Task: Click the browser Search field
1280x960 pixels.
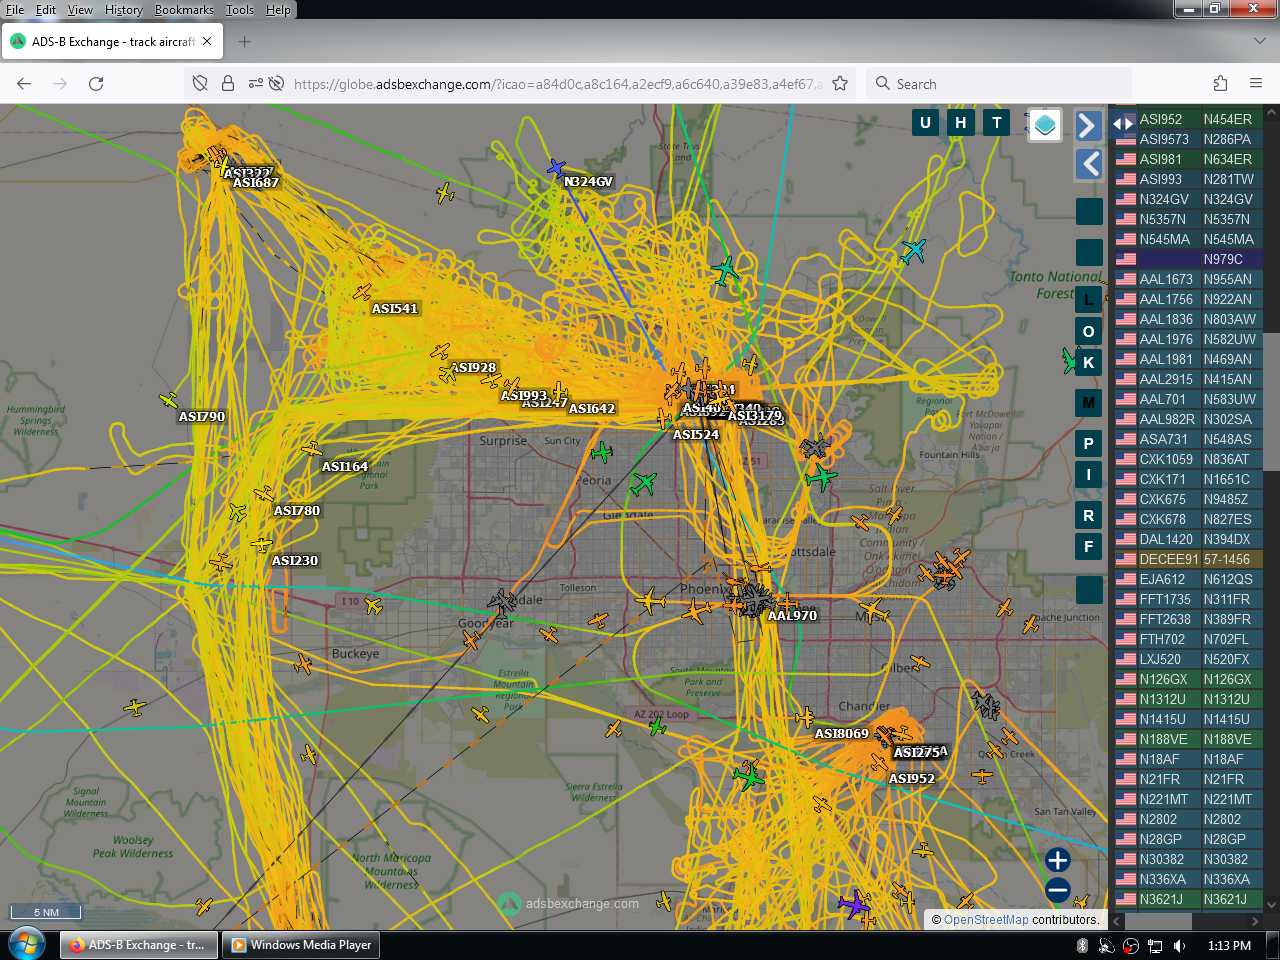Action: click(x=999, y=84)
